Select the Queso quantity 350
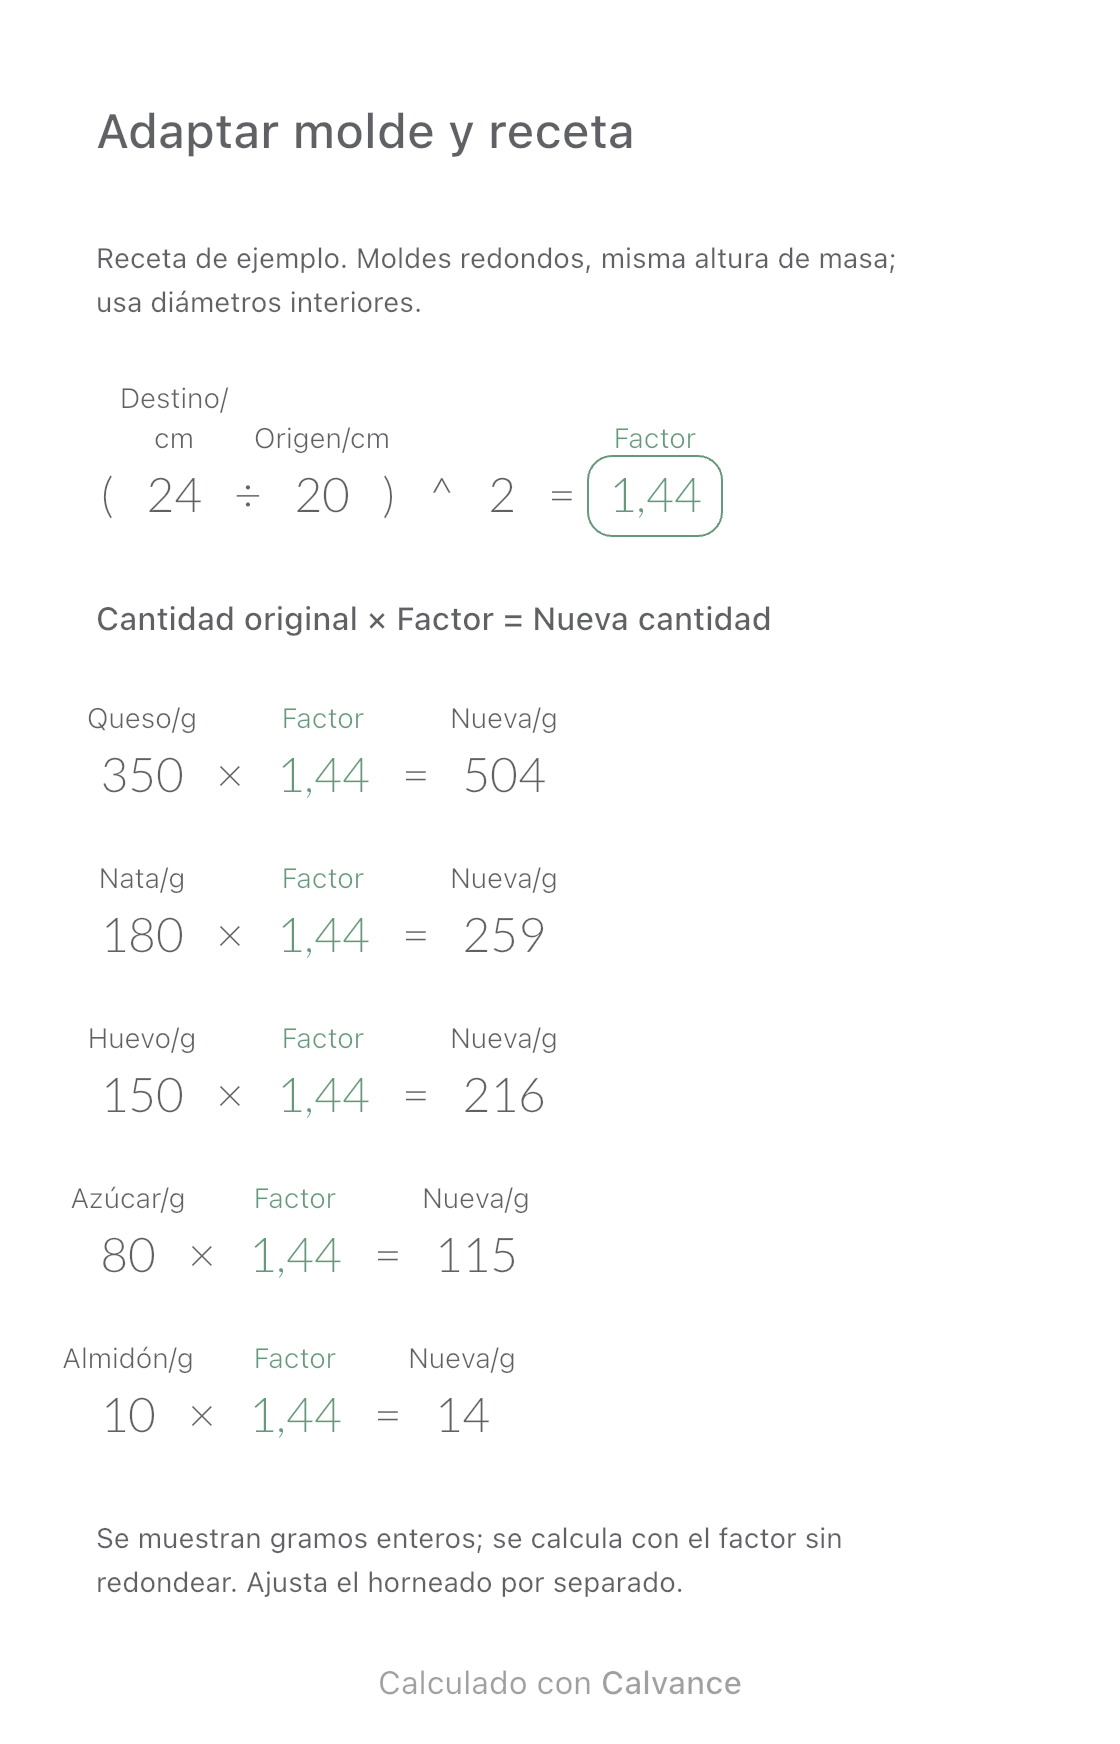1120x1744 pixels. (x=143, y=776)
